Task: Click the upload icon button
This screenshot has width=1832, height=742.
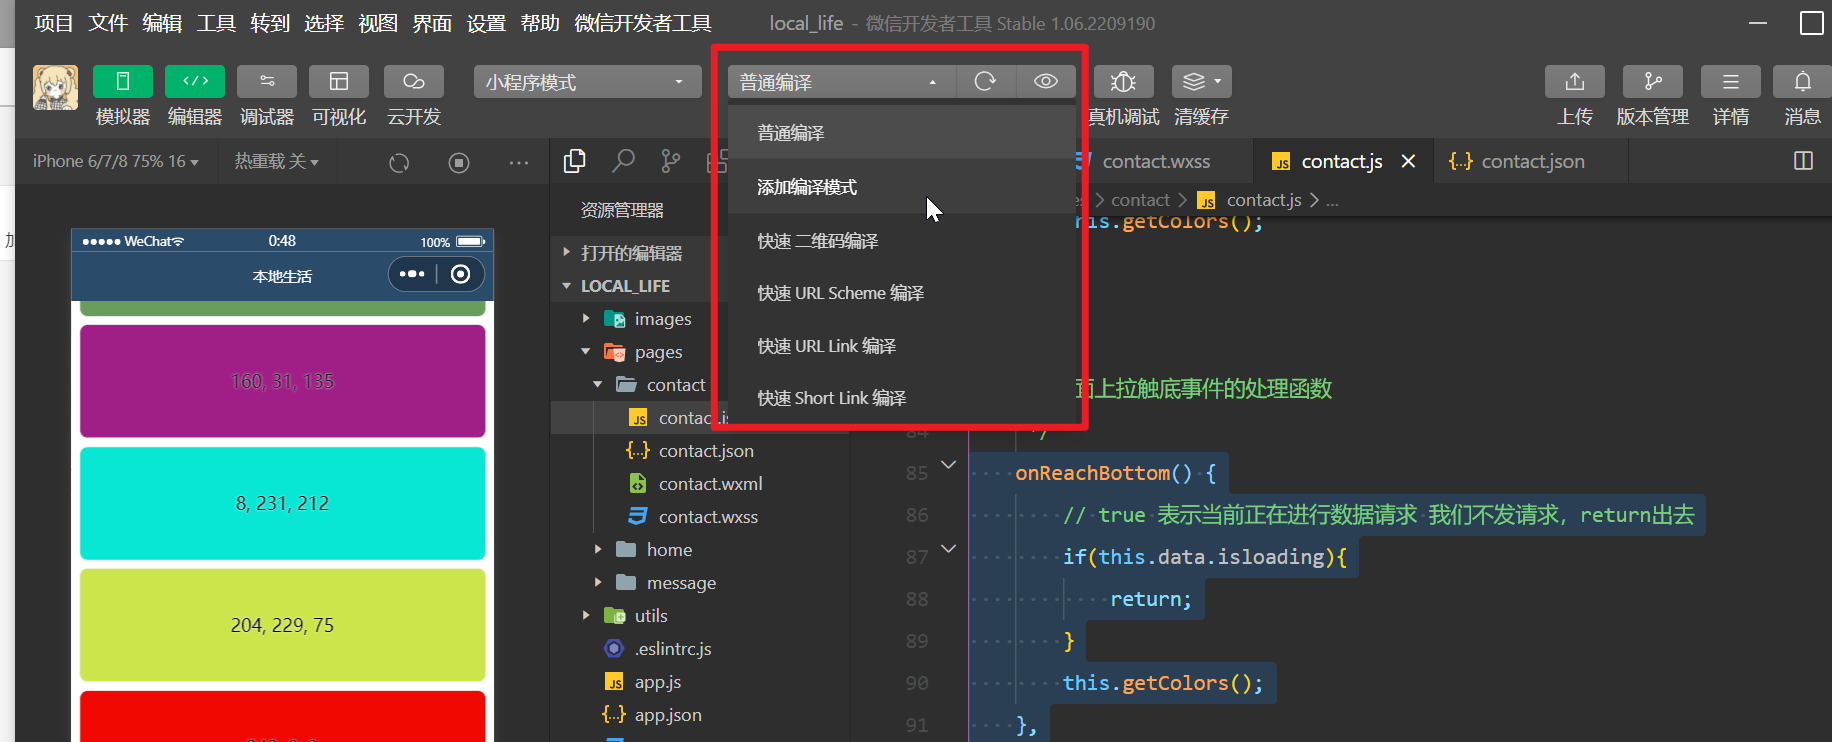Action: pos(1575,82)
